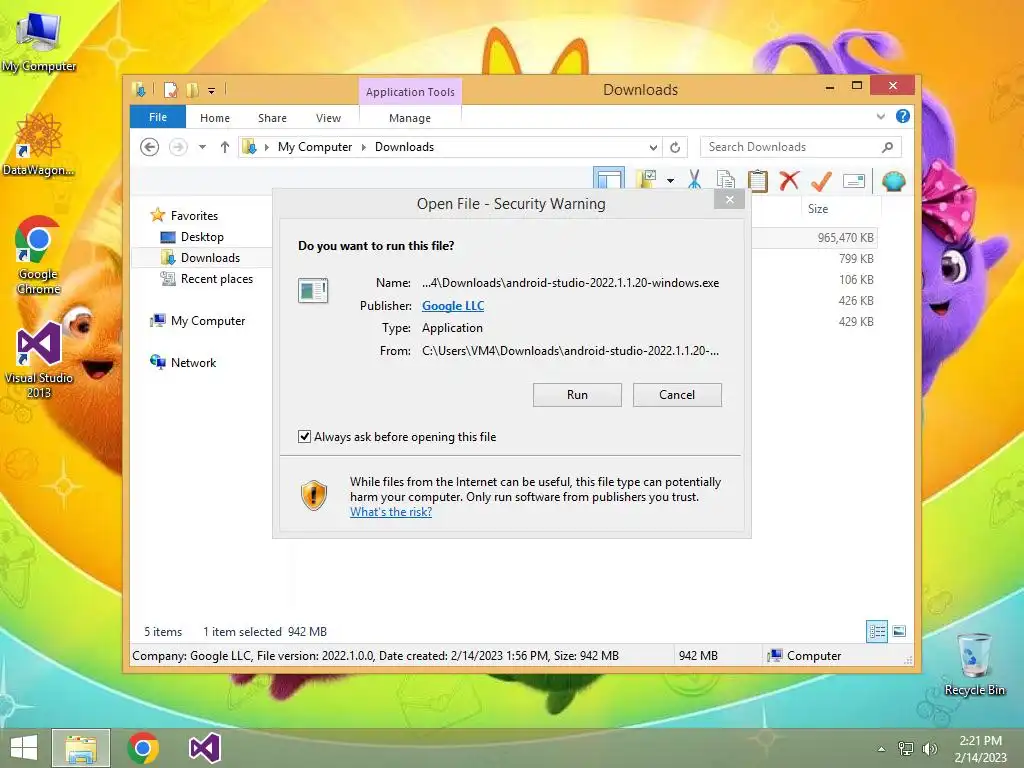This screenshot has width=1024, height=768.
Task: Expand the chevron after My Computer breadcrumb
Action: (x=364, y=148)
